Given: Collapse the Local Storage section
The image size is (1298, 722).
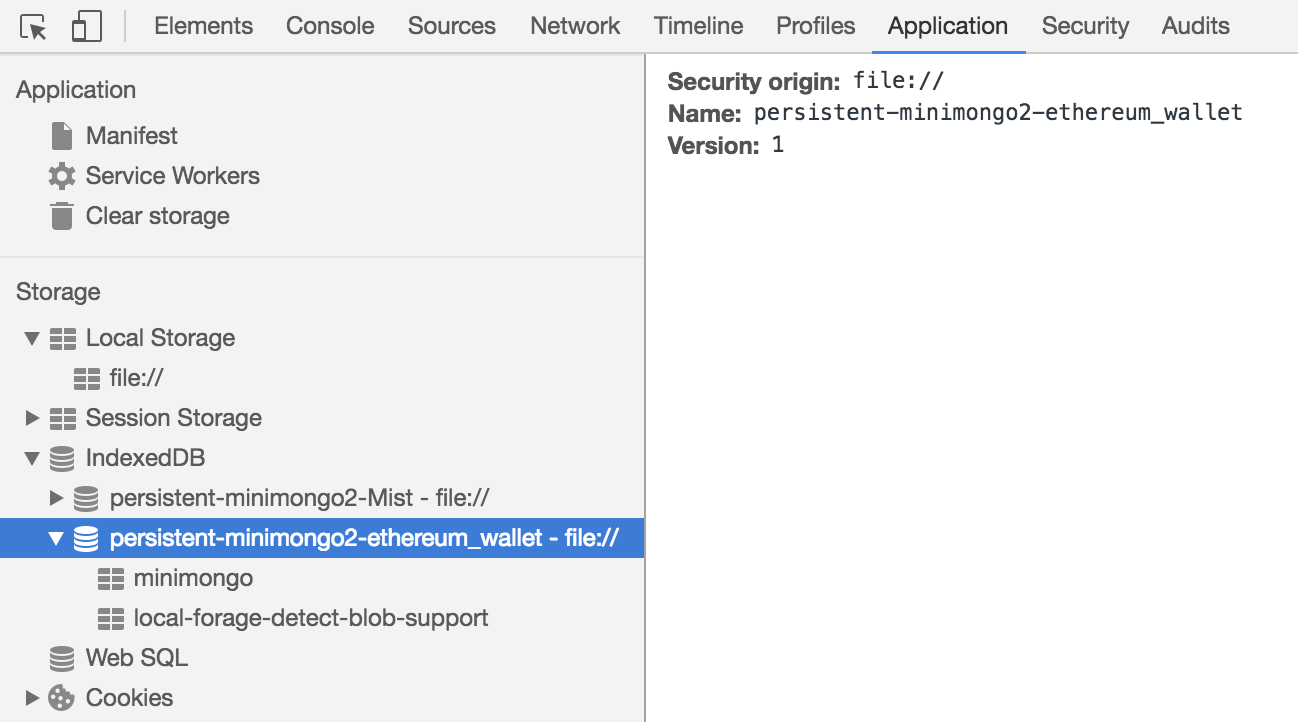Looking at the screenshot, I should [x=31, y=338].
